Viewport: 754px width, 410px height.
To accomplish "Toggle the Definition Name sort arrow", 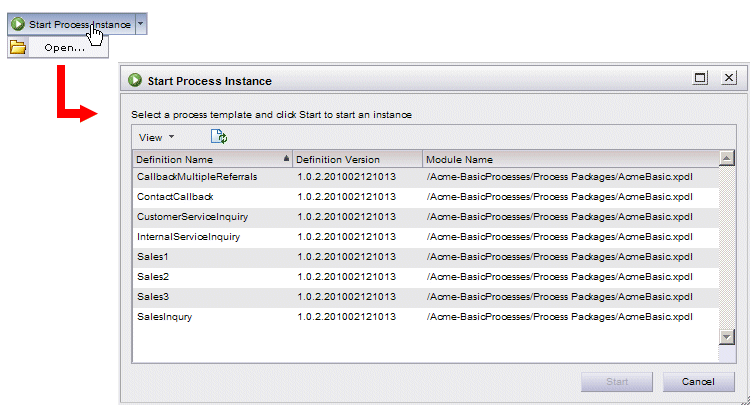I will pos(287,158).
